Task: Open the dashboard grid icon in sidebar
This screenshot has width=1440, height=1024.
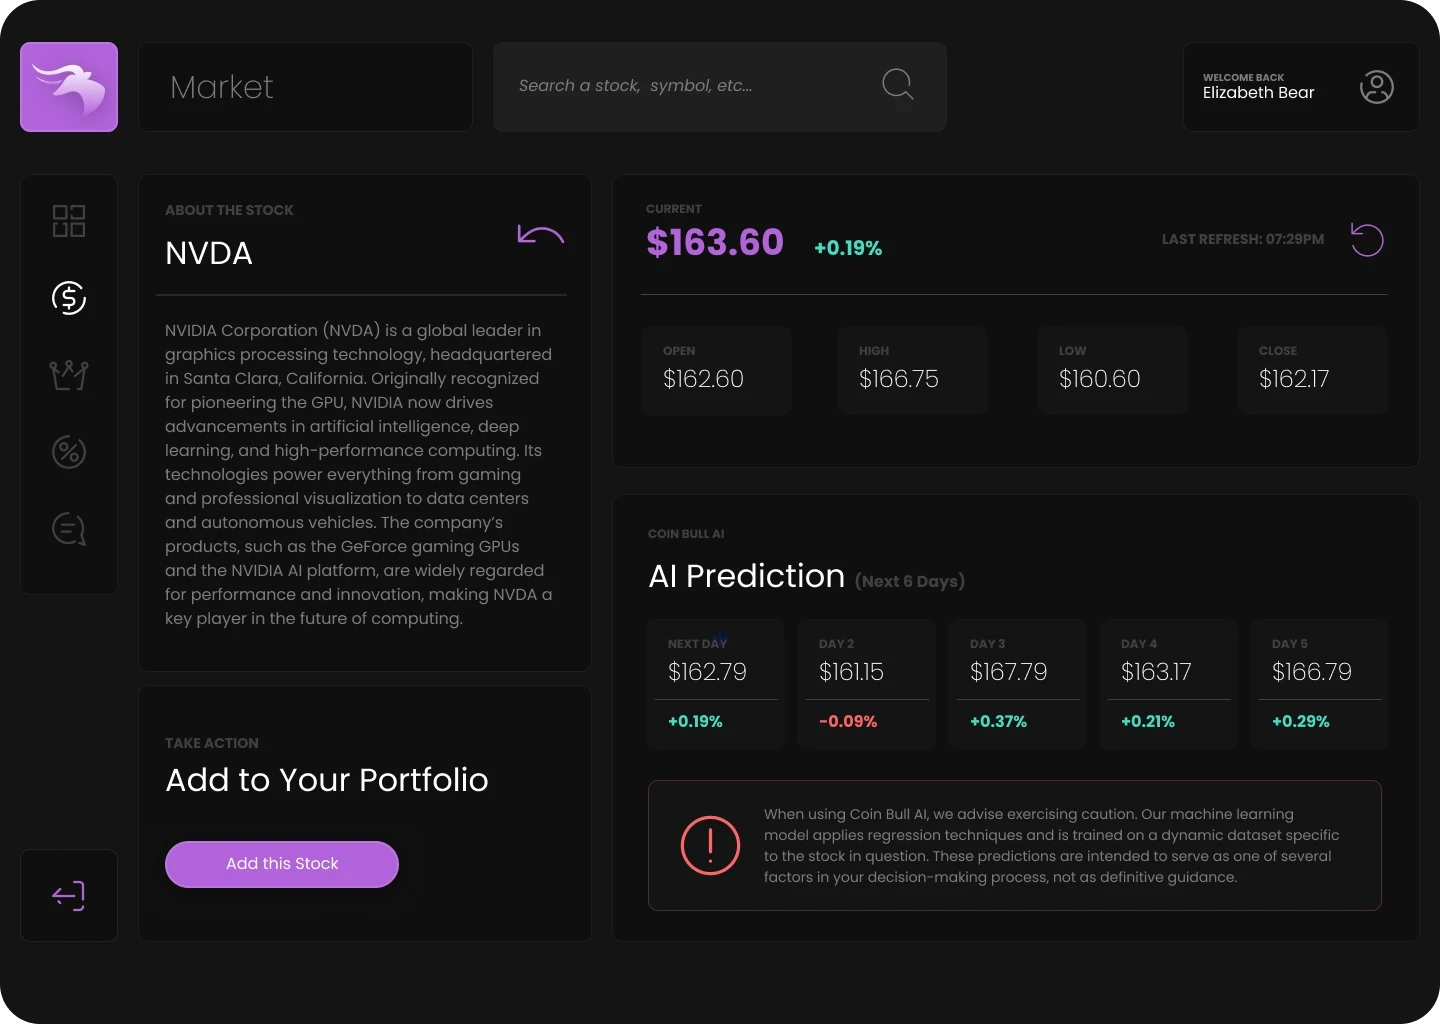Action: tap(69, 221)
